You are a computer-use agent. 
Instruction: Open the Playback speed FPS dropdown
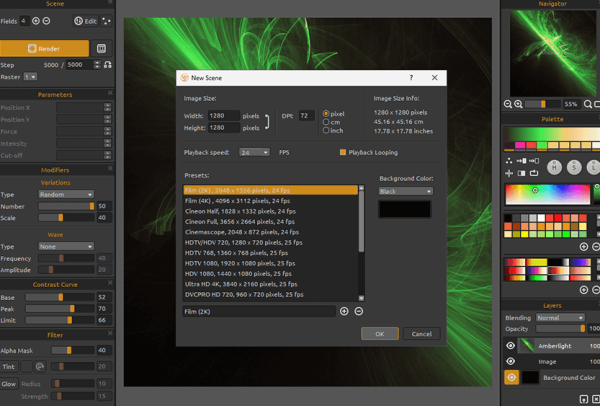pos(254,152)
